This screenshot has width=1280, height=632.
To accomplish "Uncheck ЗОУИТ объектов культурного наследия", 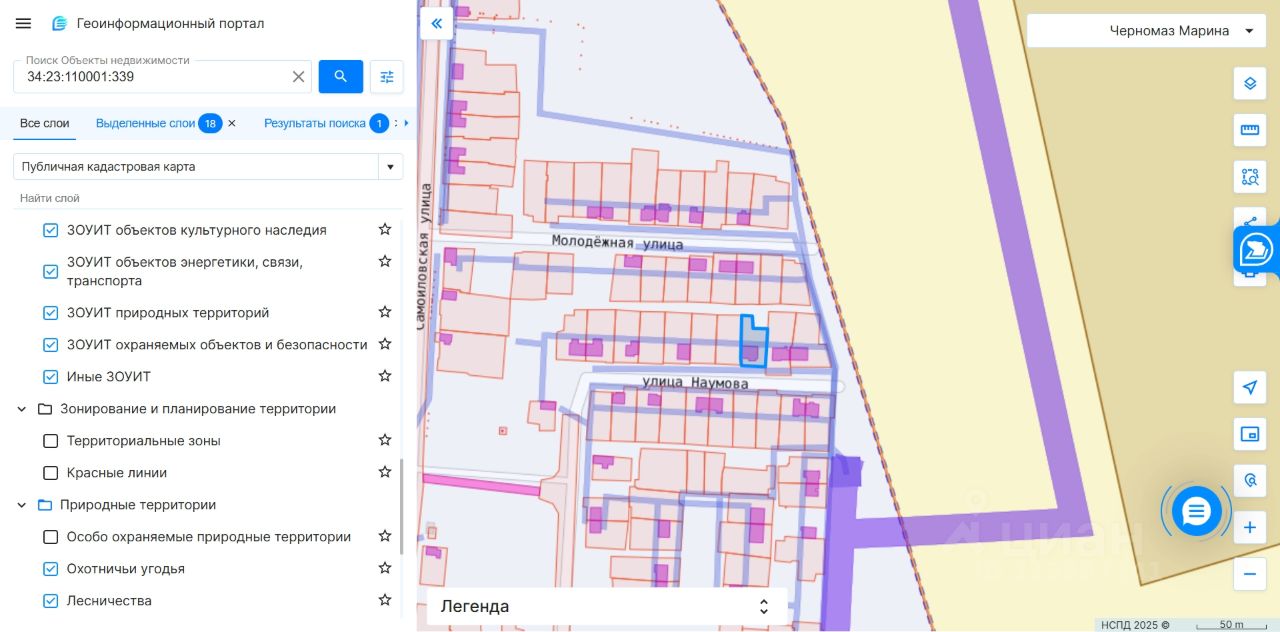I will click(x=51, y=231).
